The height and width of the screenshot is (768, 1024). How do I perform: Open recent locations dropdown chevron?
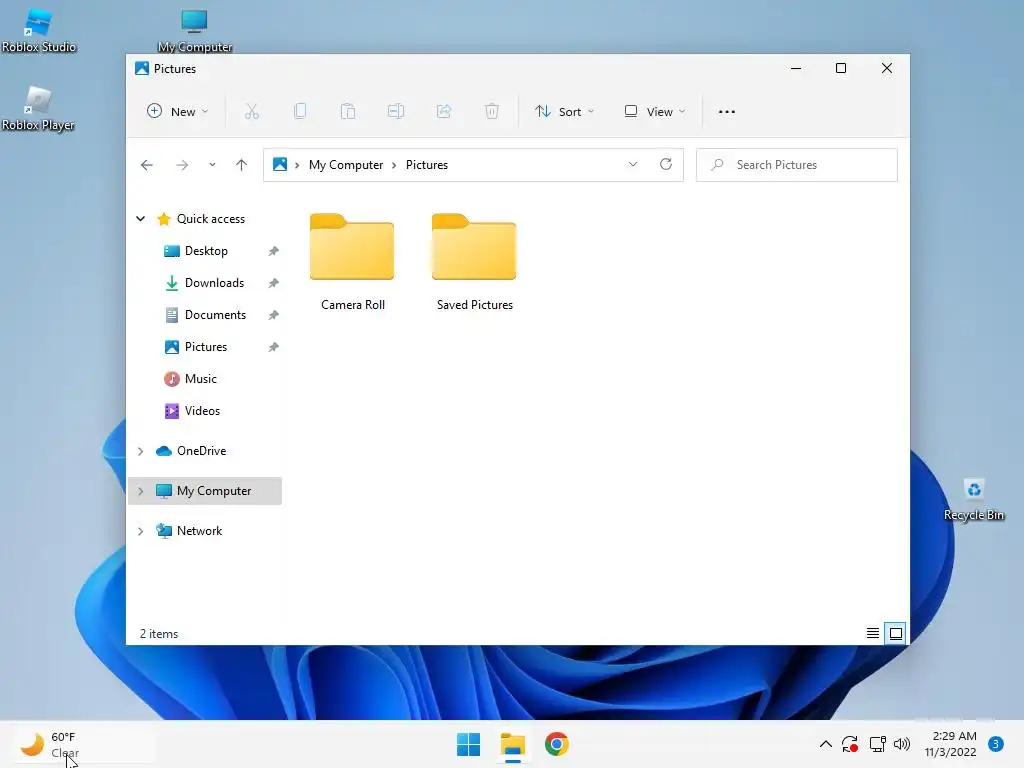(212, 165)
